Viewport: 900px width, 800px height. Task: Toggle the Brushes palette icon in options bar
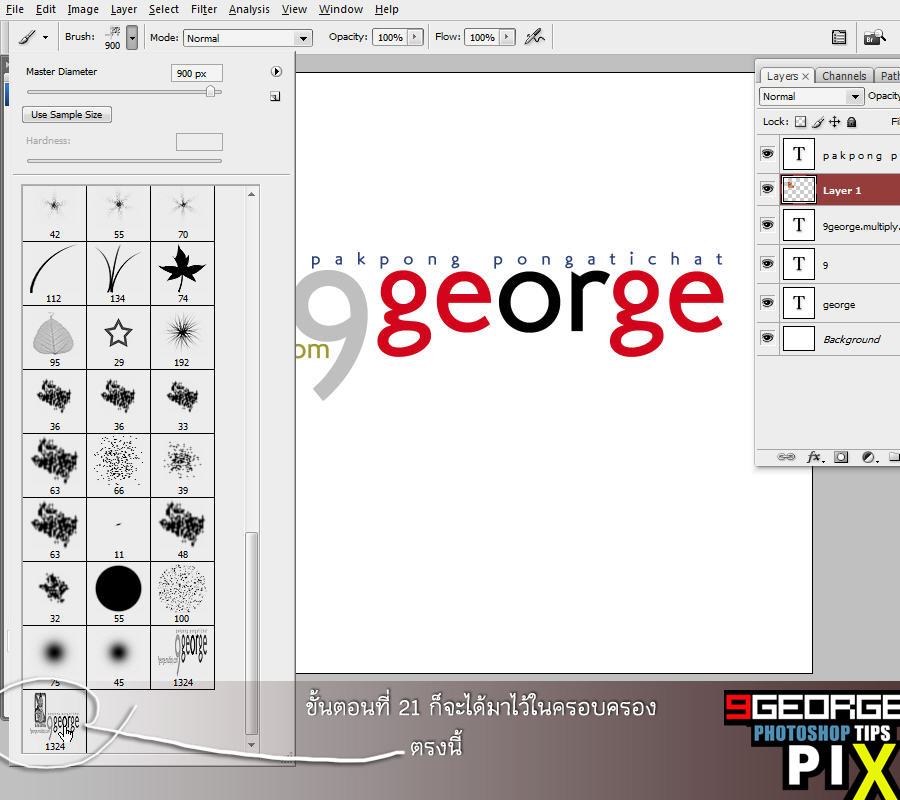pyautogui.click(x=839, y=37)
